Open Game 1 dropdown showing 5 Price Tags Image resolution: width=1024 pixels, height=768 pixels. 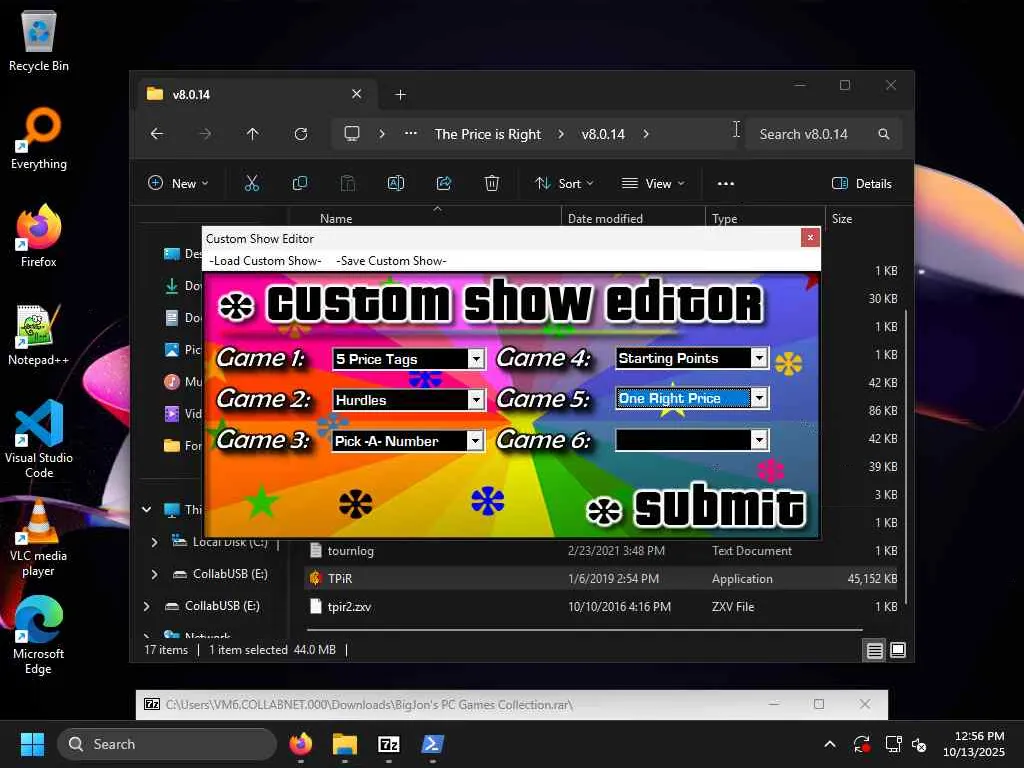476,359
